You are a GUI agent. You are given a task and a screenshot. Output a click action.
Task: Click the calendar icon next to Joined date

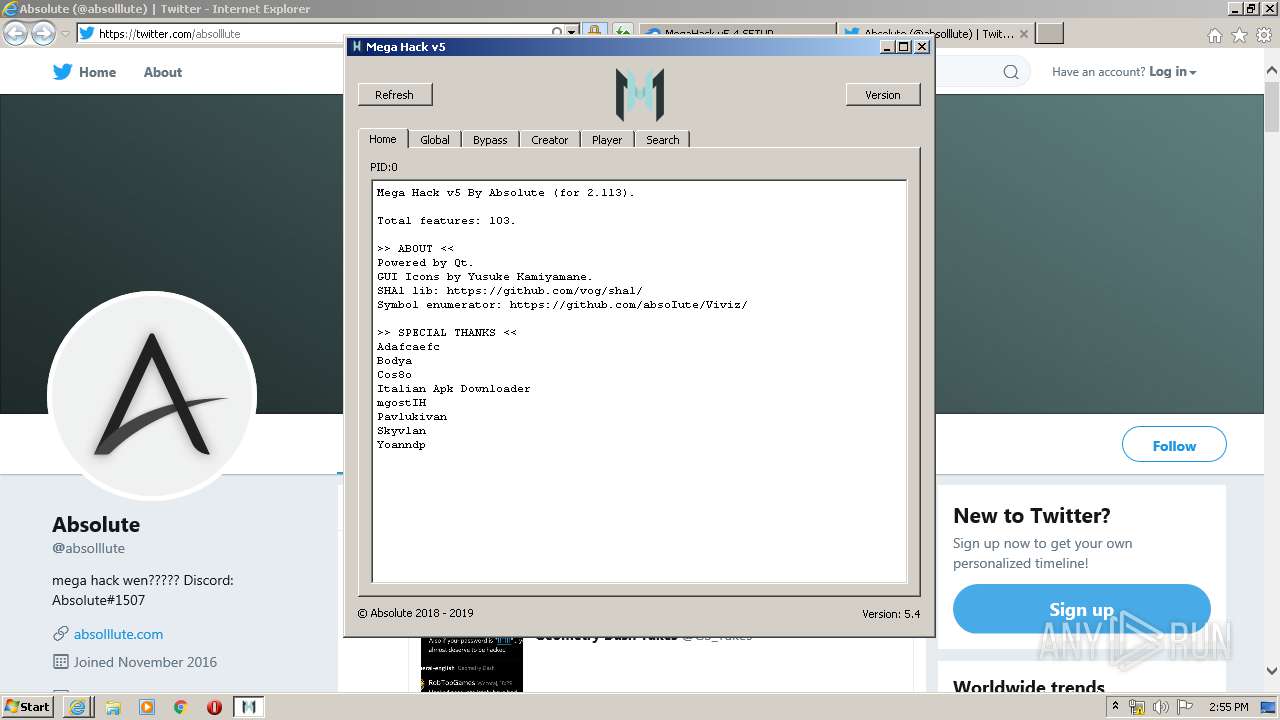(60, 662)
